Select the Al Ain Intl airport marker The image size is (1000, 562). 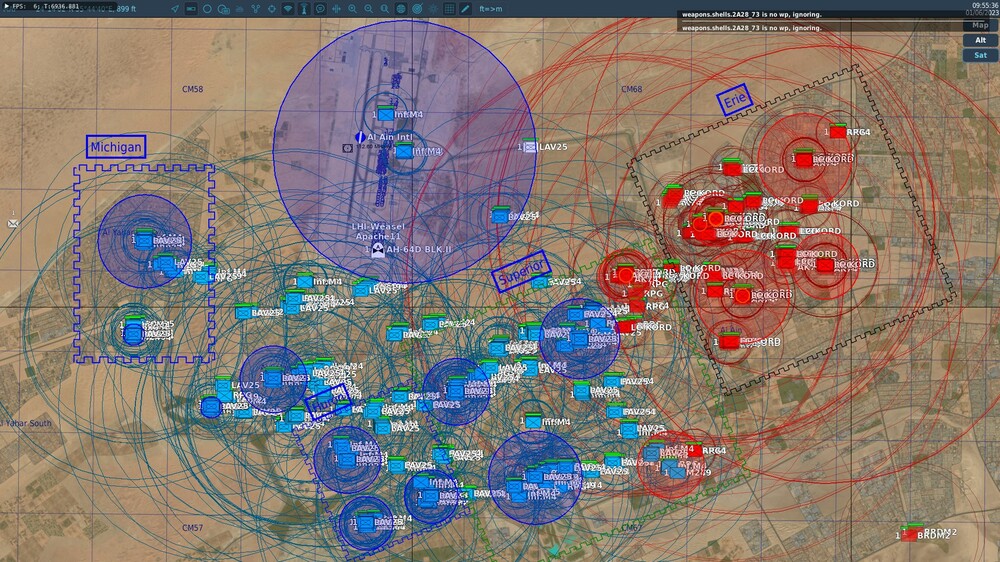coord(360,137)
